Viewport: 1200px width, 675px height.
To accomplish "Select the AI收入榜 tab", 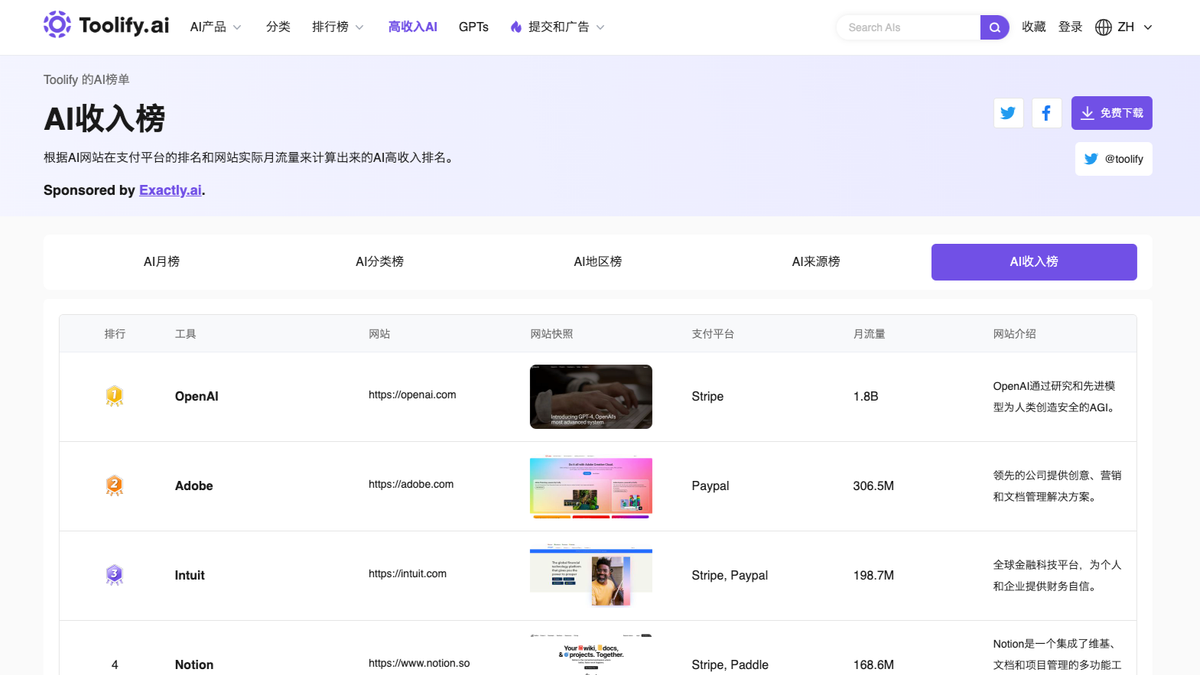I will pyautogui.click(x=1034, y=262).
